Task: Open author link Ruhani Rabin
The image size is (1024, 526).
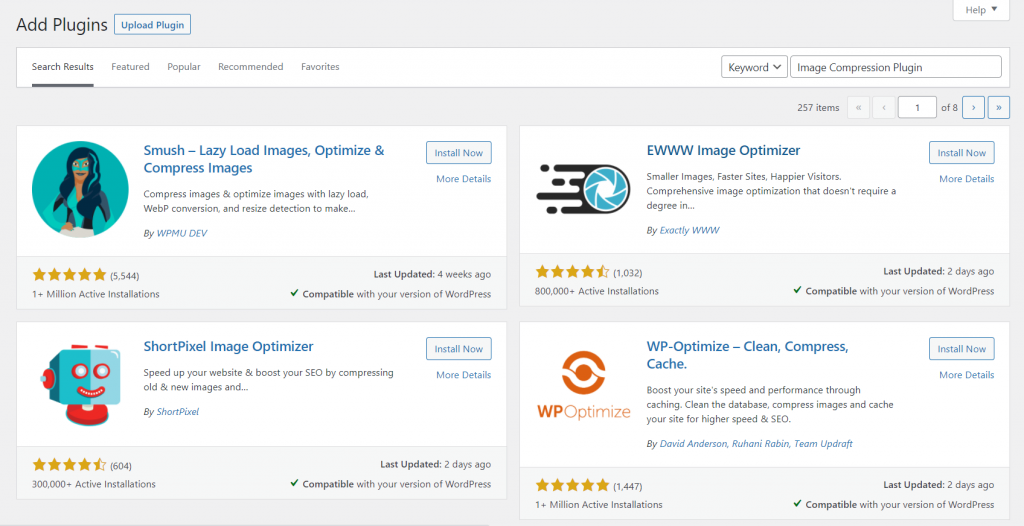Action: point(761,444)
